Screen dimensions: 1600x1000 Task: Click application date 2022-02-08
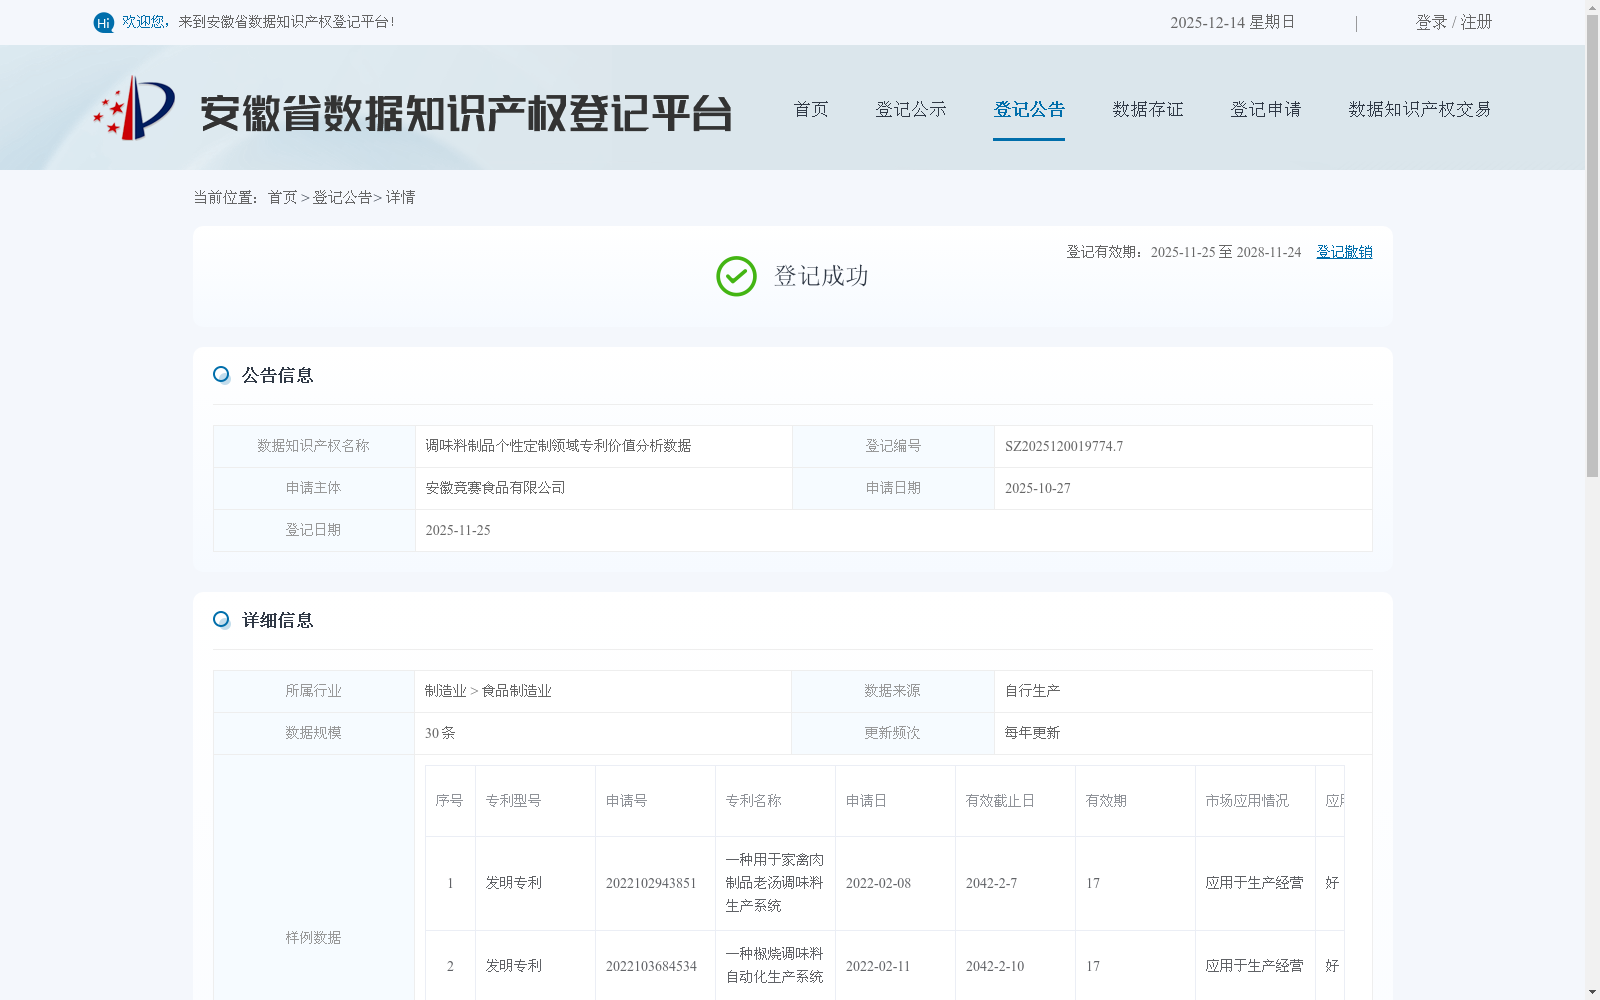tap(878, 884)
